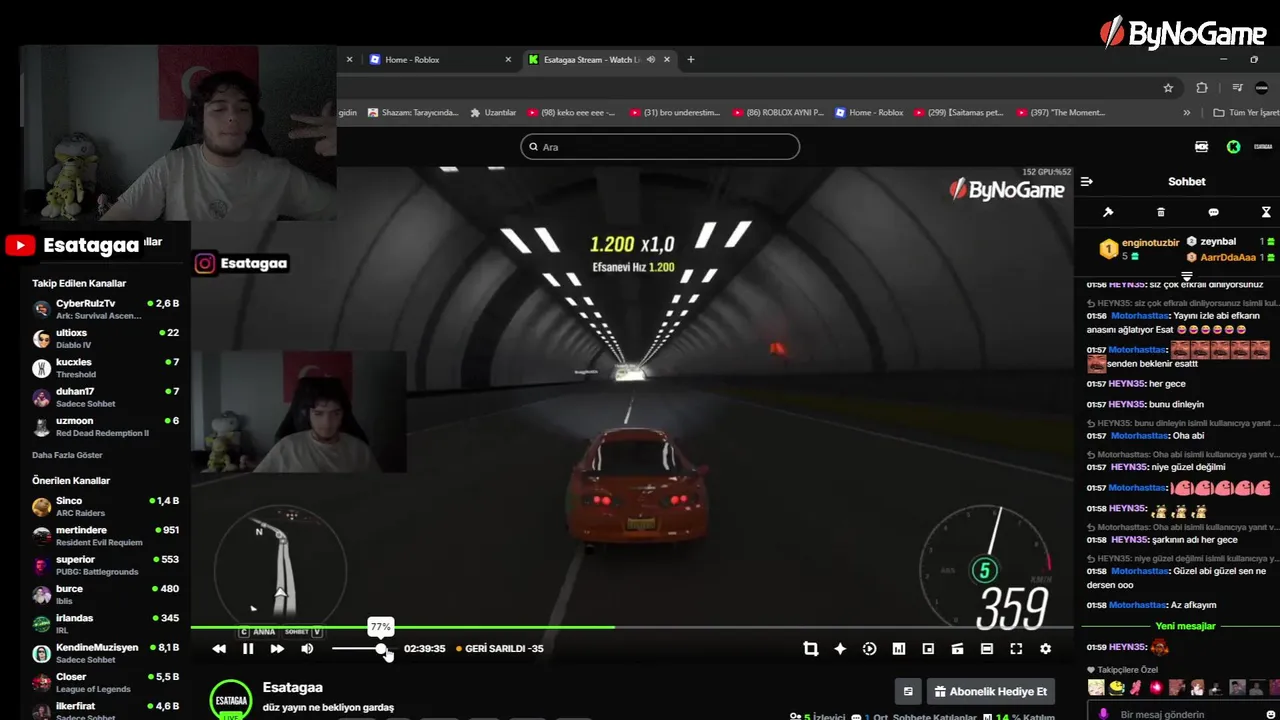
Task: Open the stats chart icon in player controls
Action: [899, 649]
